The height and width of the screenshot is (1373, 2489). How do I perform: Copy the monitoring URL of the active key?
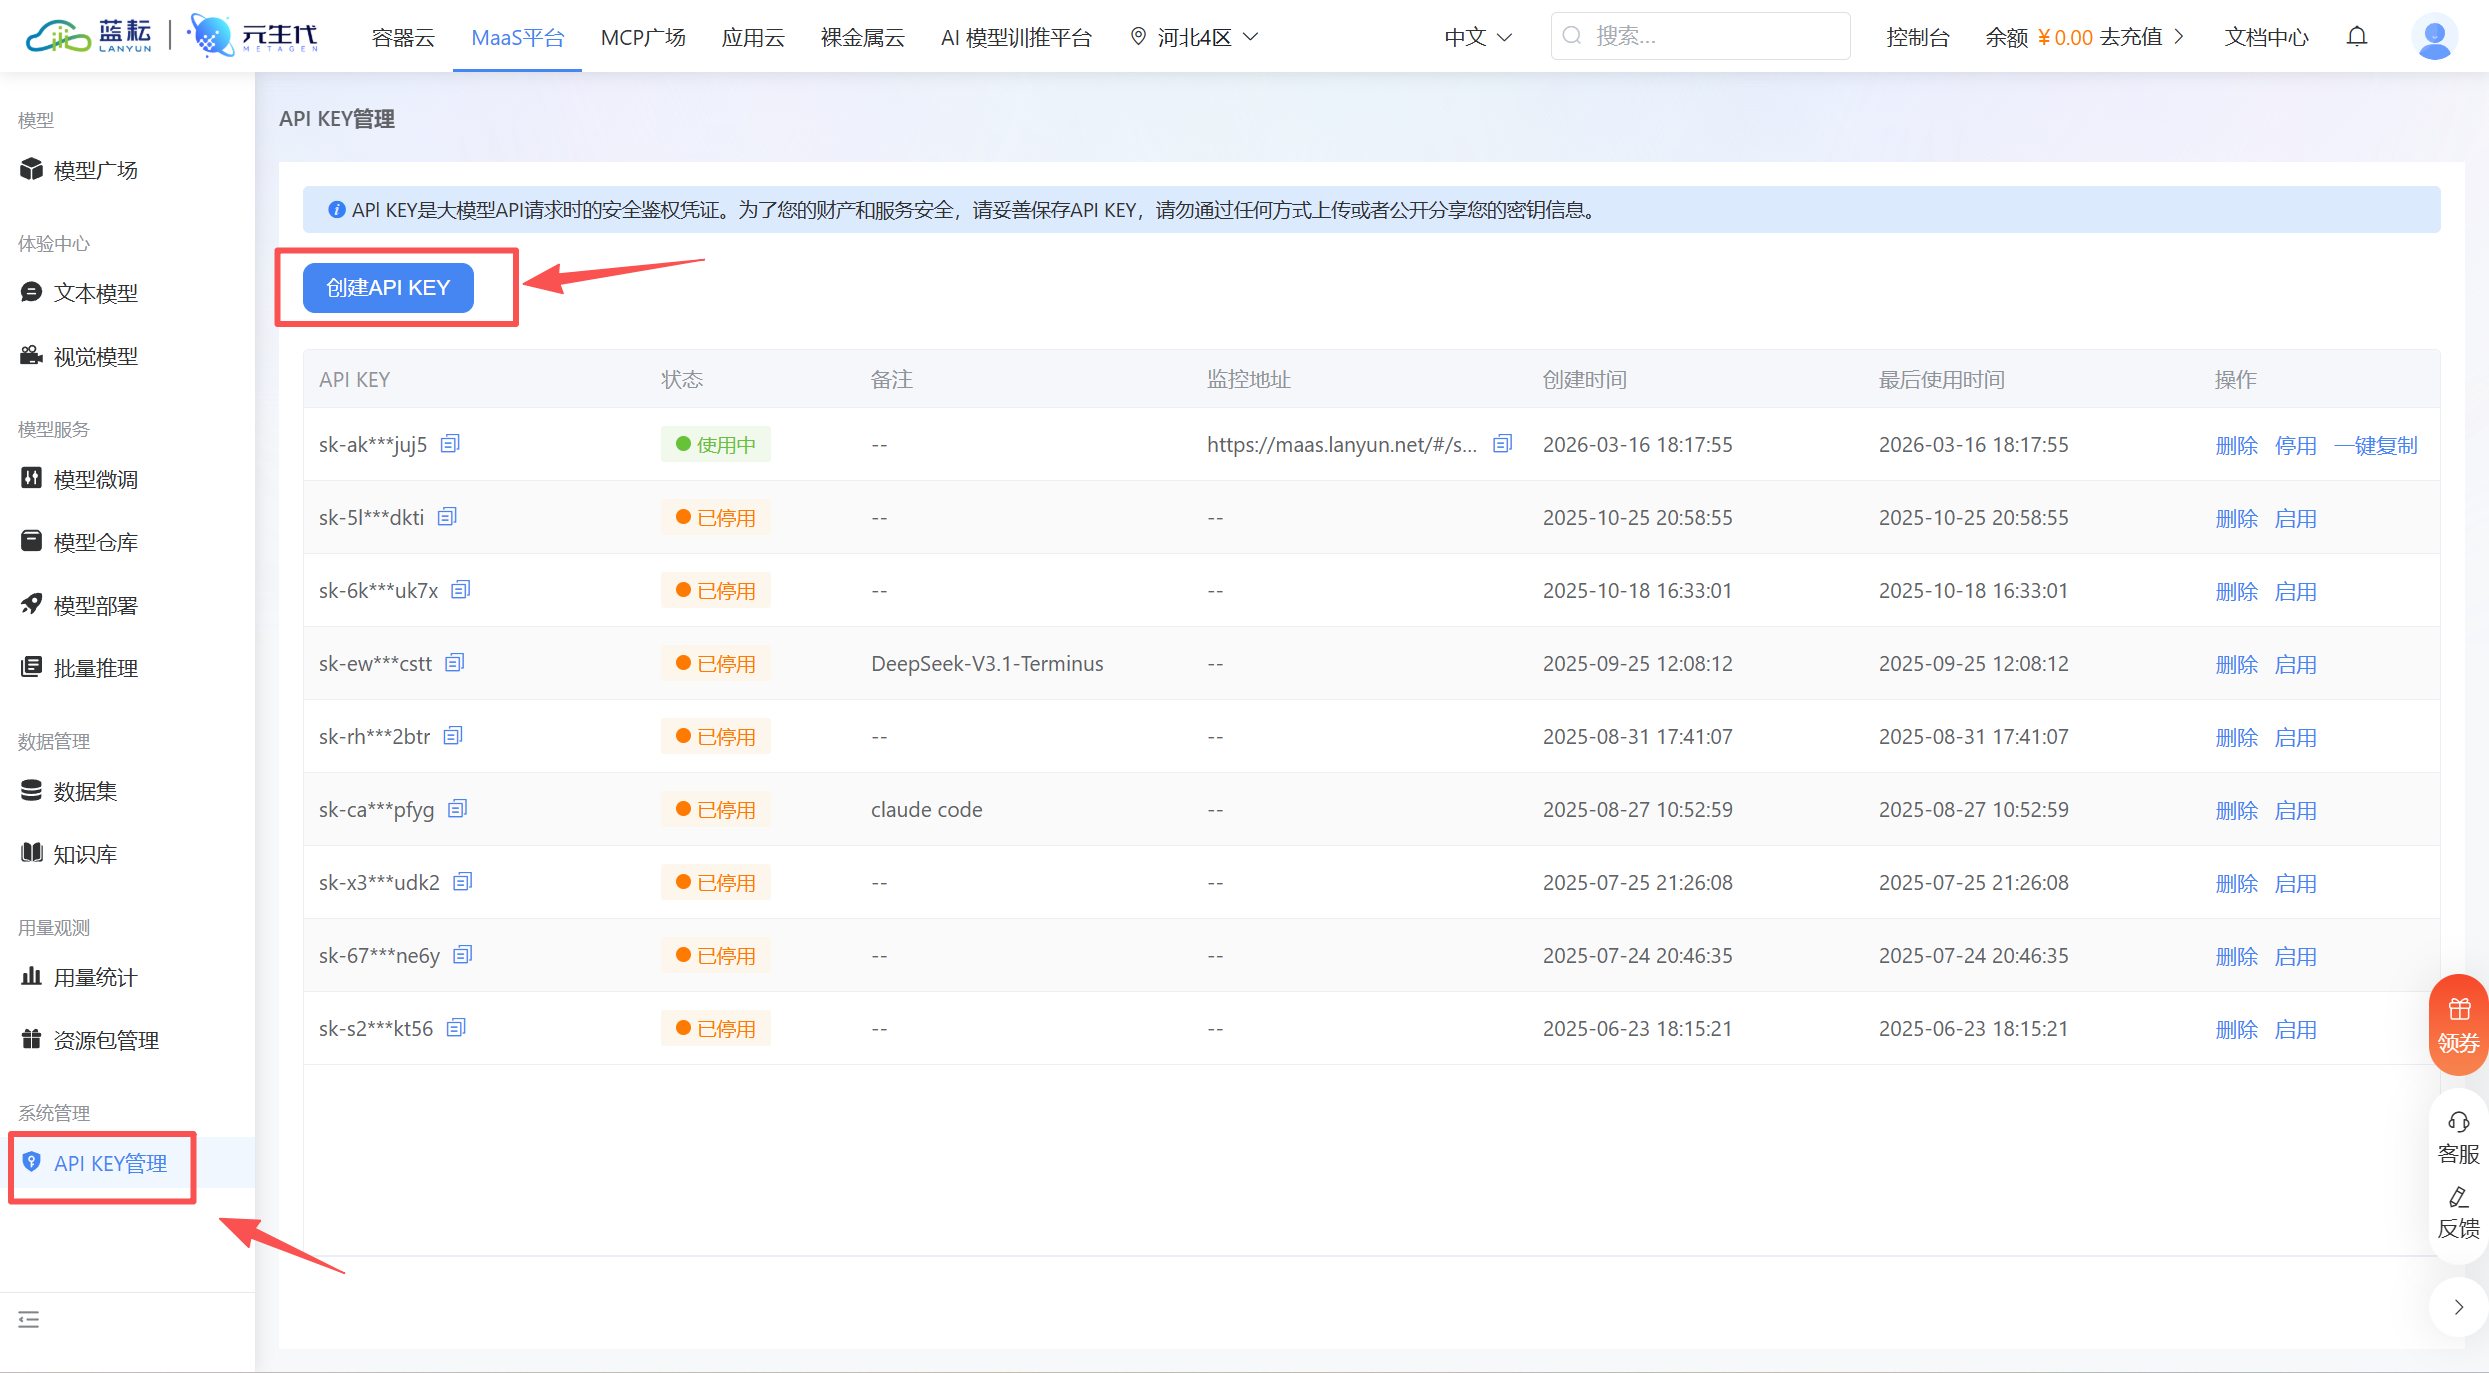click(1502, 443)
